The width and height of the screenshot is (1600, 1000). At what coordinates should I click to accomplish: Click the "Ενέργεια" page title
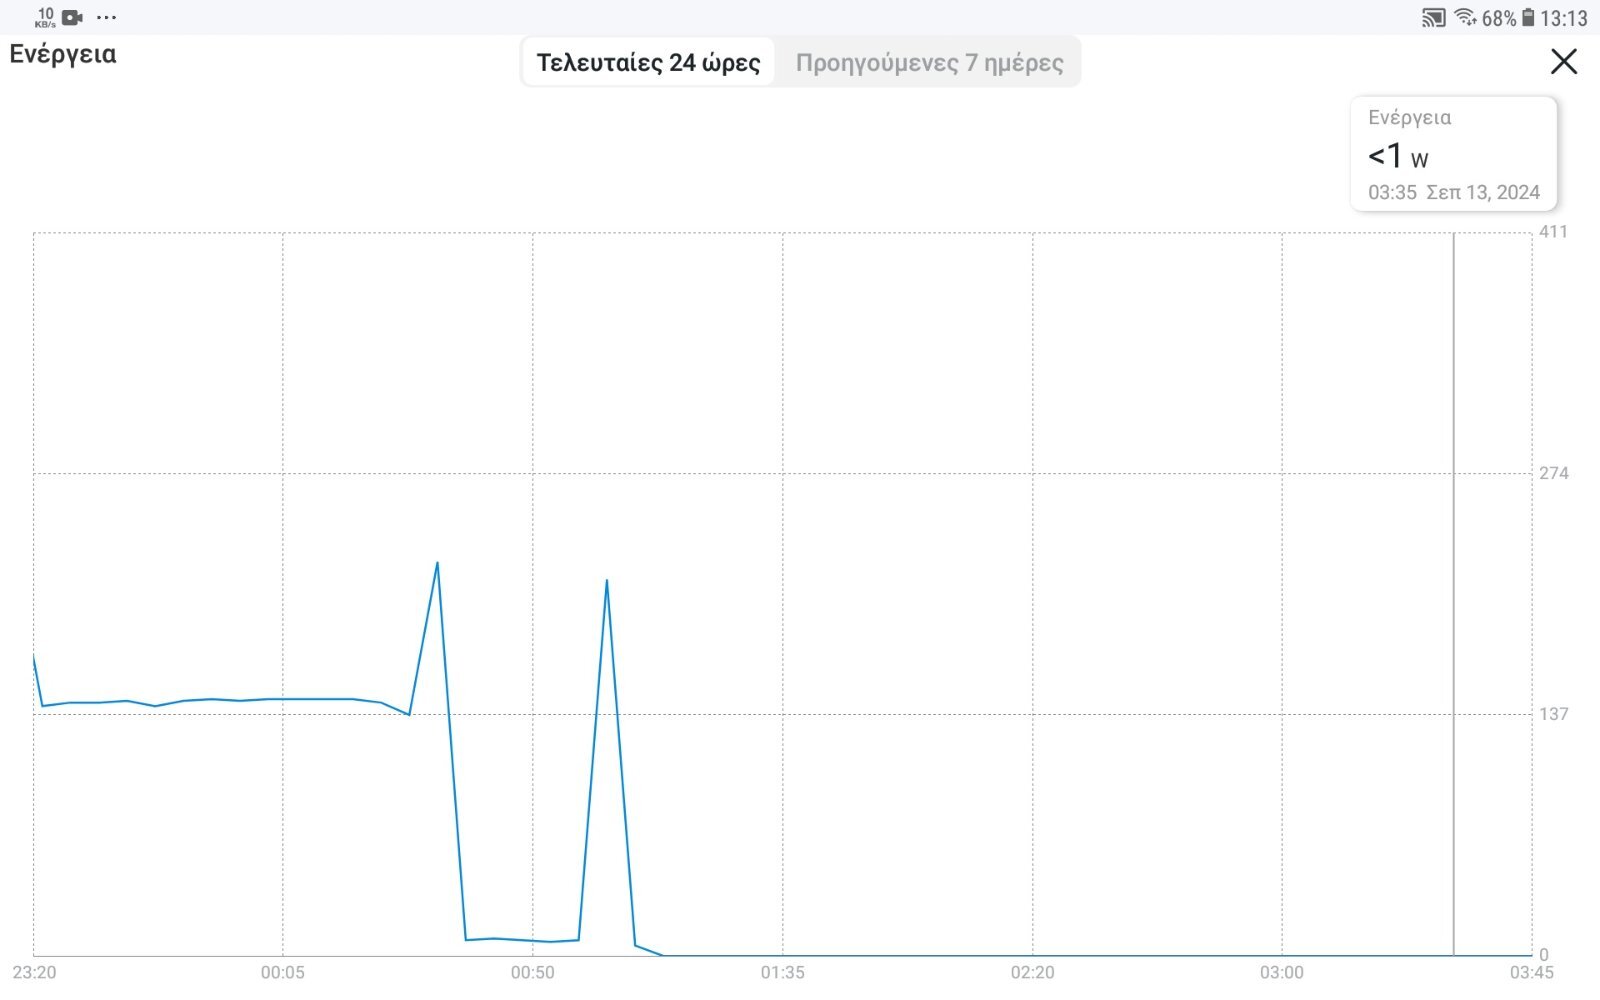[x=63, y=54]
